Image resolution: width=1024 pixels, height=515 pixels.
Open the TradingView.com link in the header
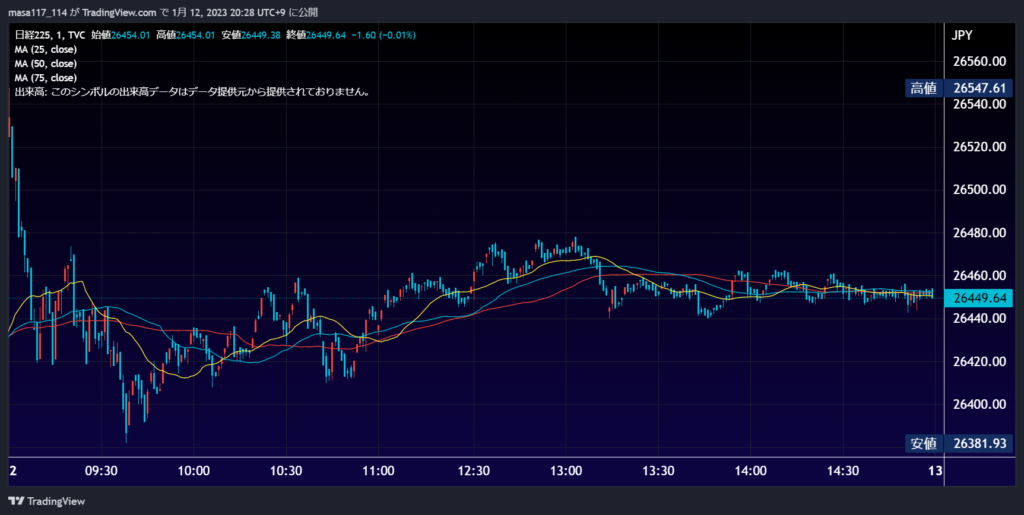coord(120,13)
